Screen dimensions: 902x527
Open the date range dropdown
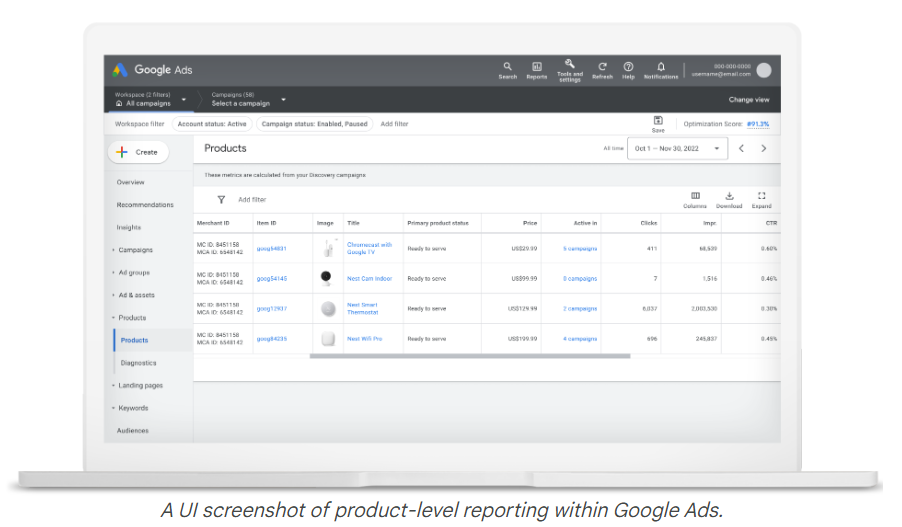coord(678,148)
